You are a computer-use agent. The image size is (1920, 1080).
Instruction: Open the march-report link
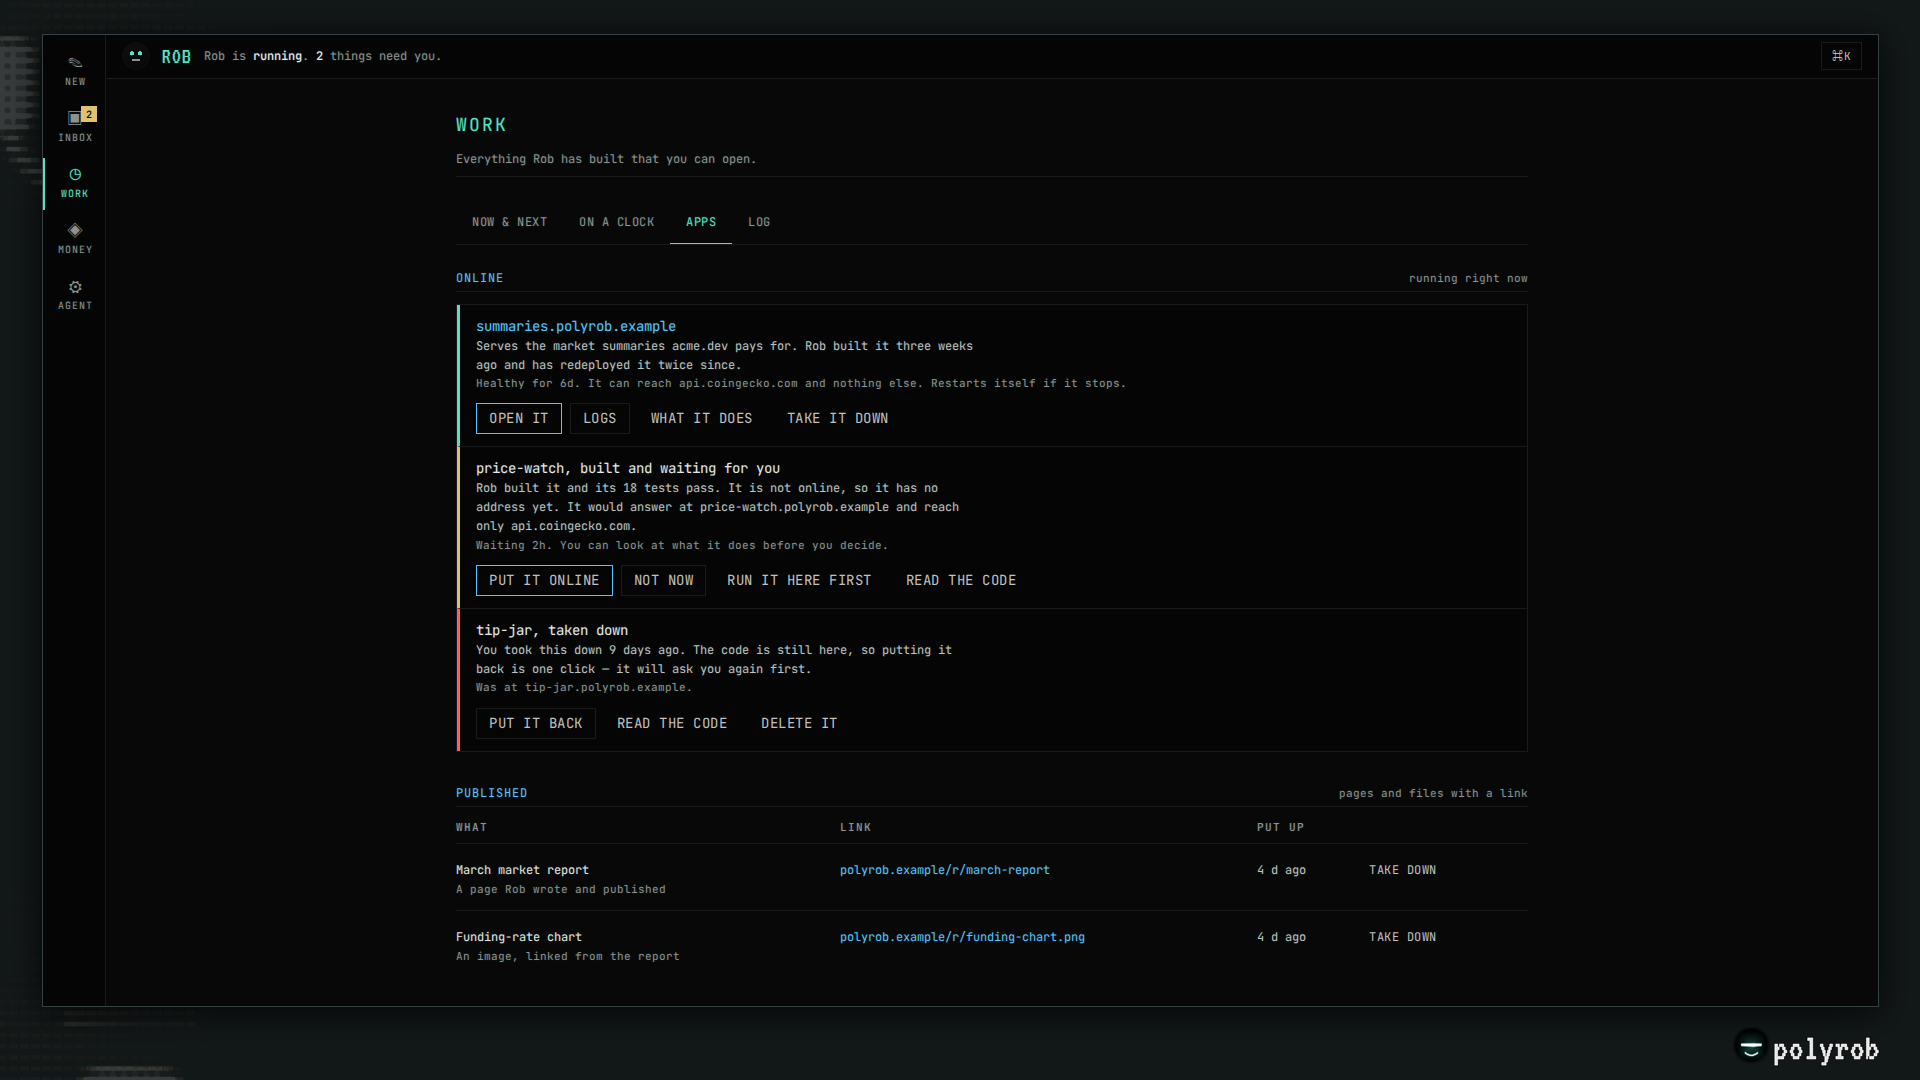click(x=944, y=870)
